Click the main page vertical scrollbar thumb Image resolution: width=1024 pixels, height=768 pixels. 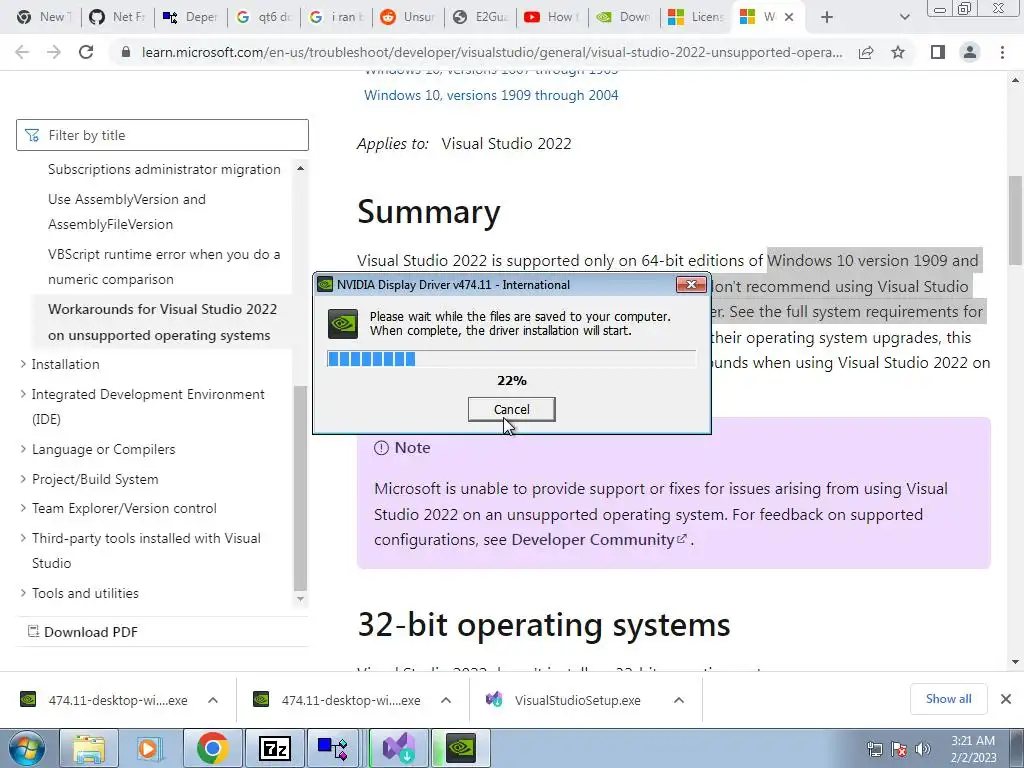pyautogui.click(x=1016, y=220)
